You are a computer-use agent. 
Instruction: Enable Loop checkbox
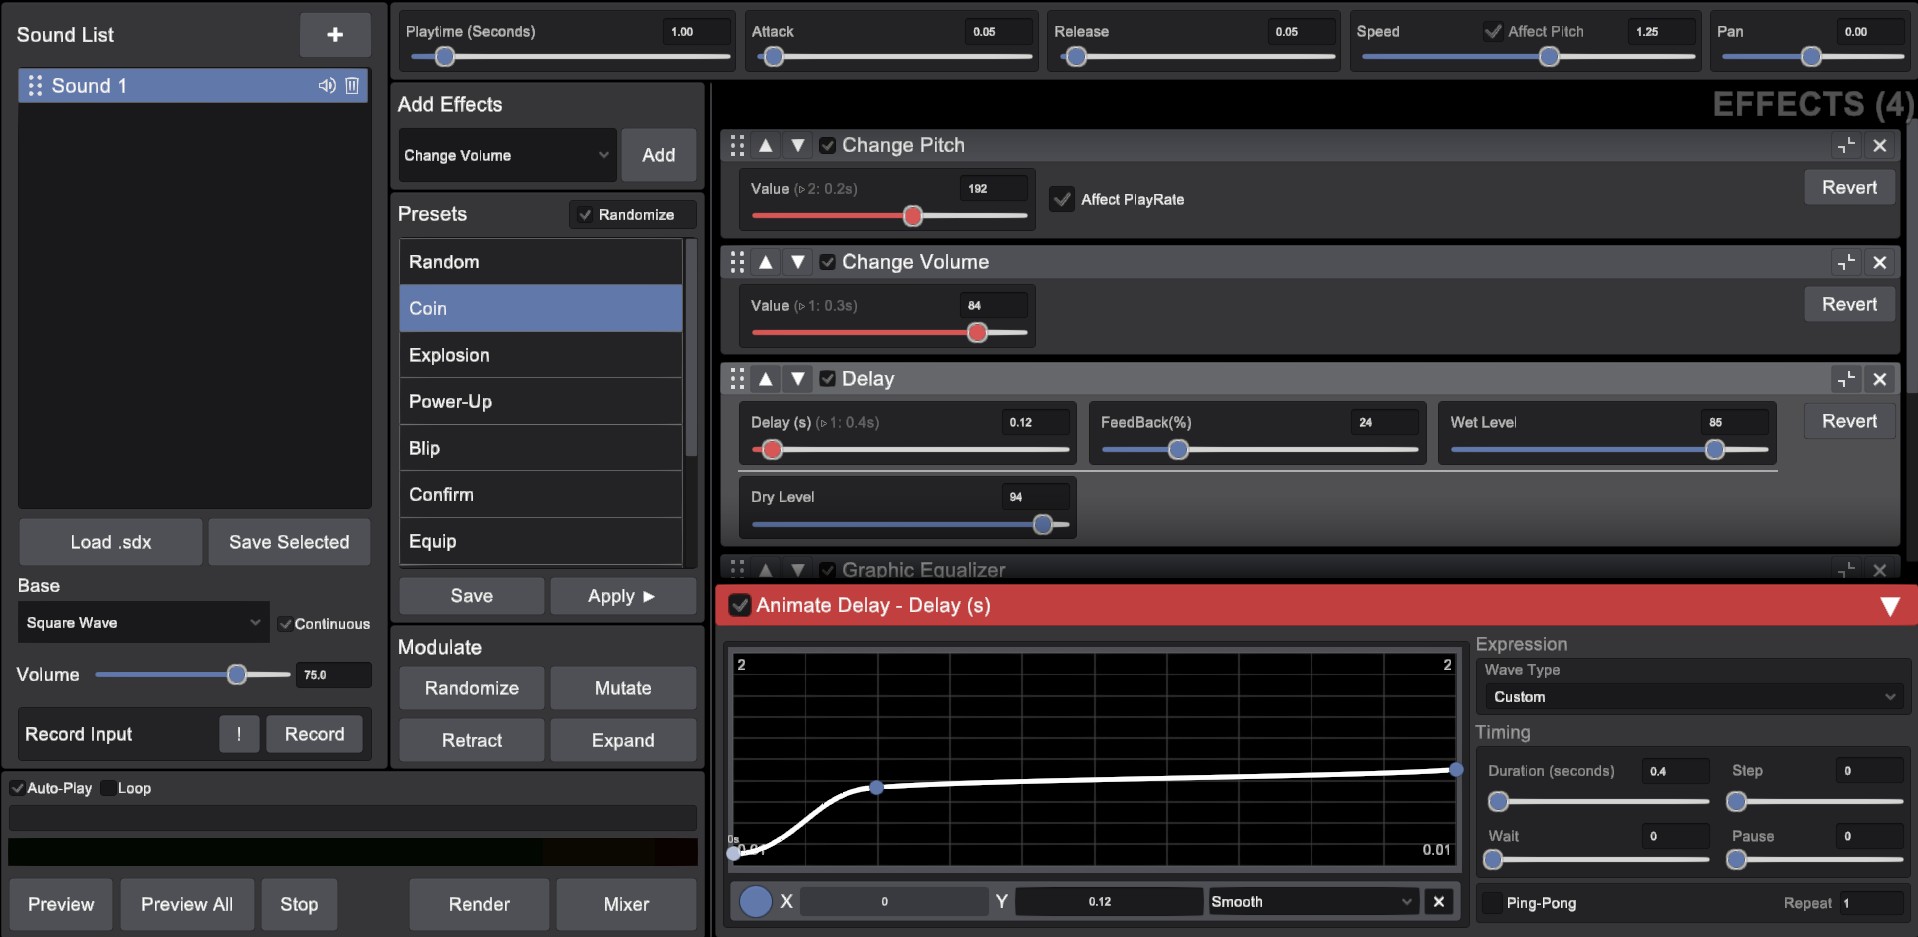point(108,788)
